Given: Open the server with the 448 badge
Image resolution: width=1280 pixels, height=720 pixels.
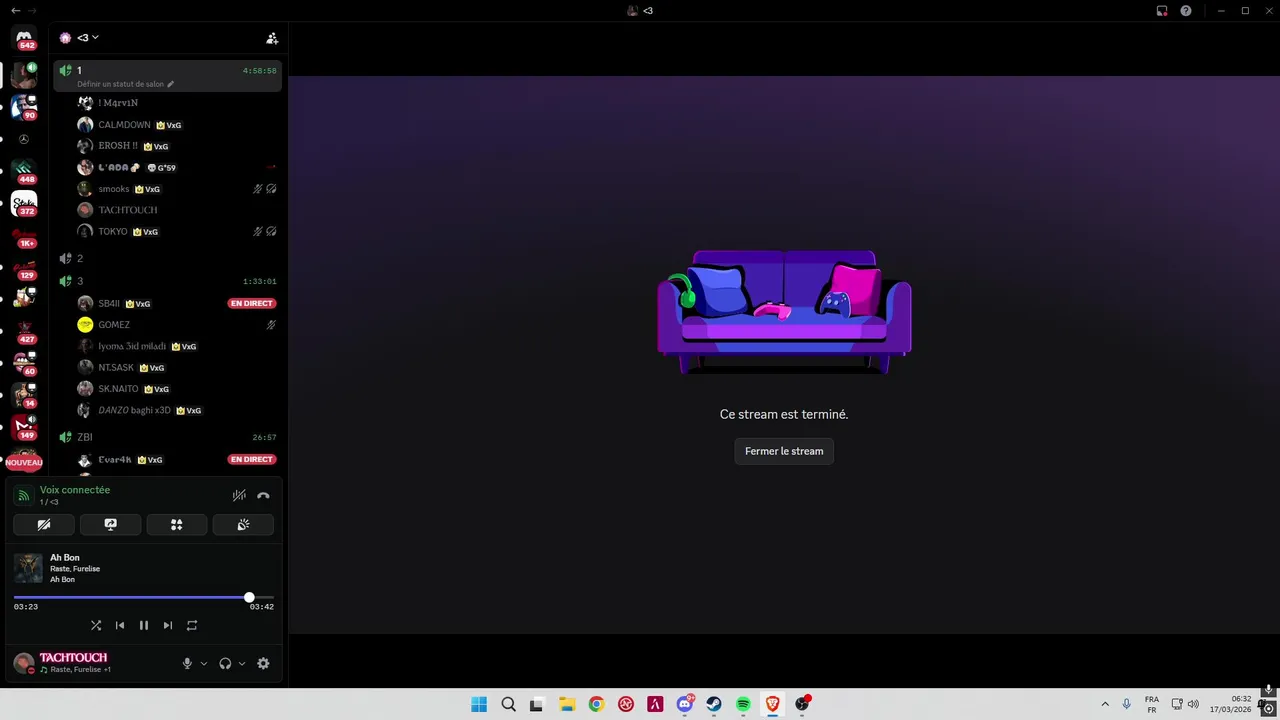Looking at the screenshot, I should point(24,171).
